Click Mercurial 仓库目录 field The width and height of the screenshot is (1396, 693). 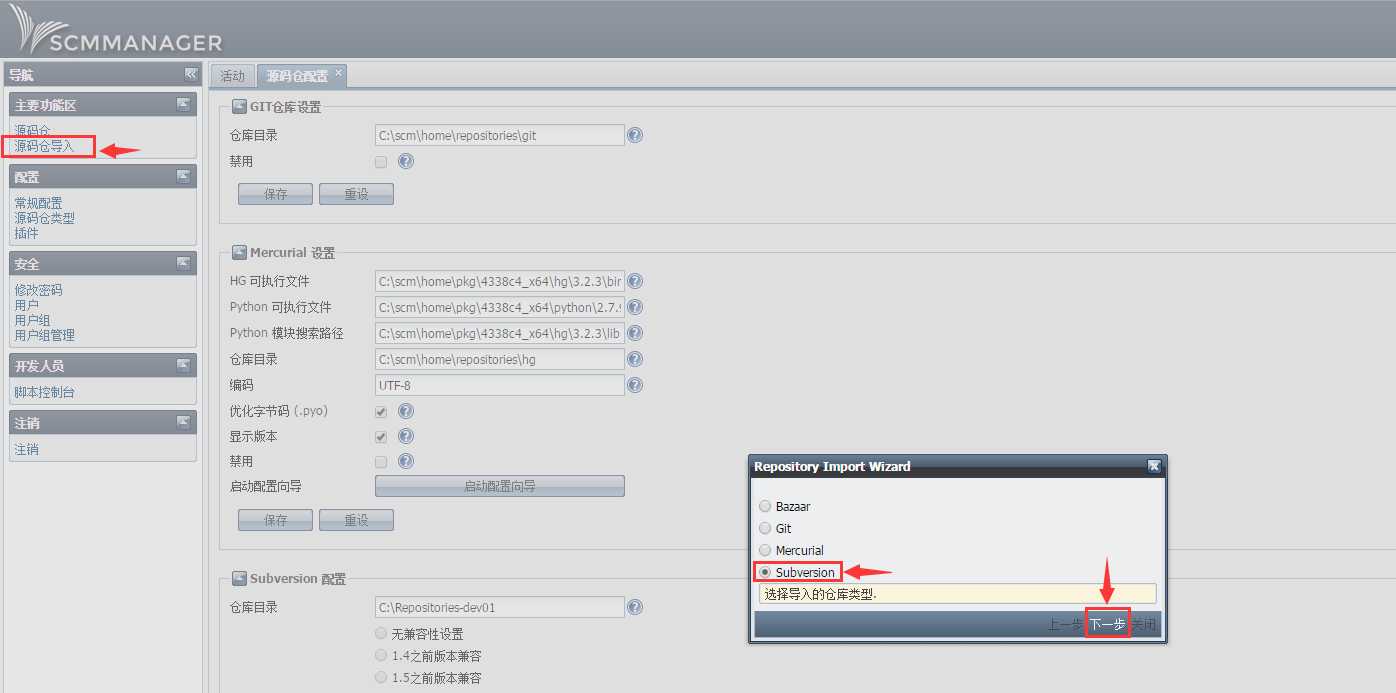(x=500, y=359)
